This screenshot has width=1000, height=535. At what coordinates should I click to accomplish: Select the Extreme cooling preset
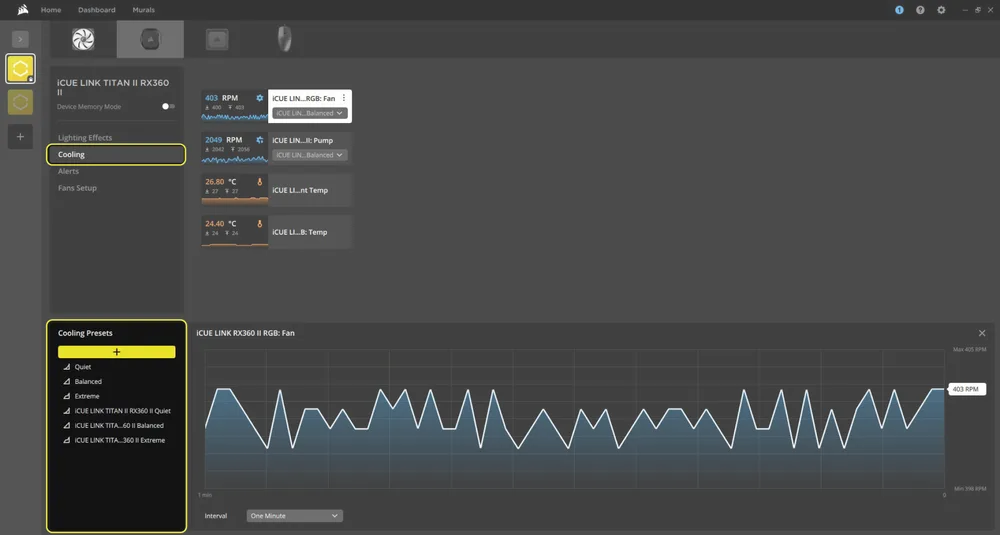click(x=87, y=397)
